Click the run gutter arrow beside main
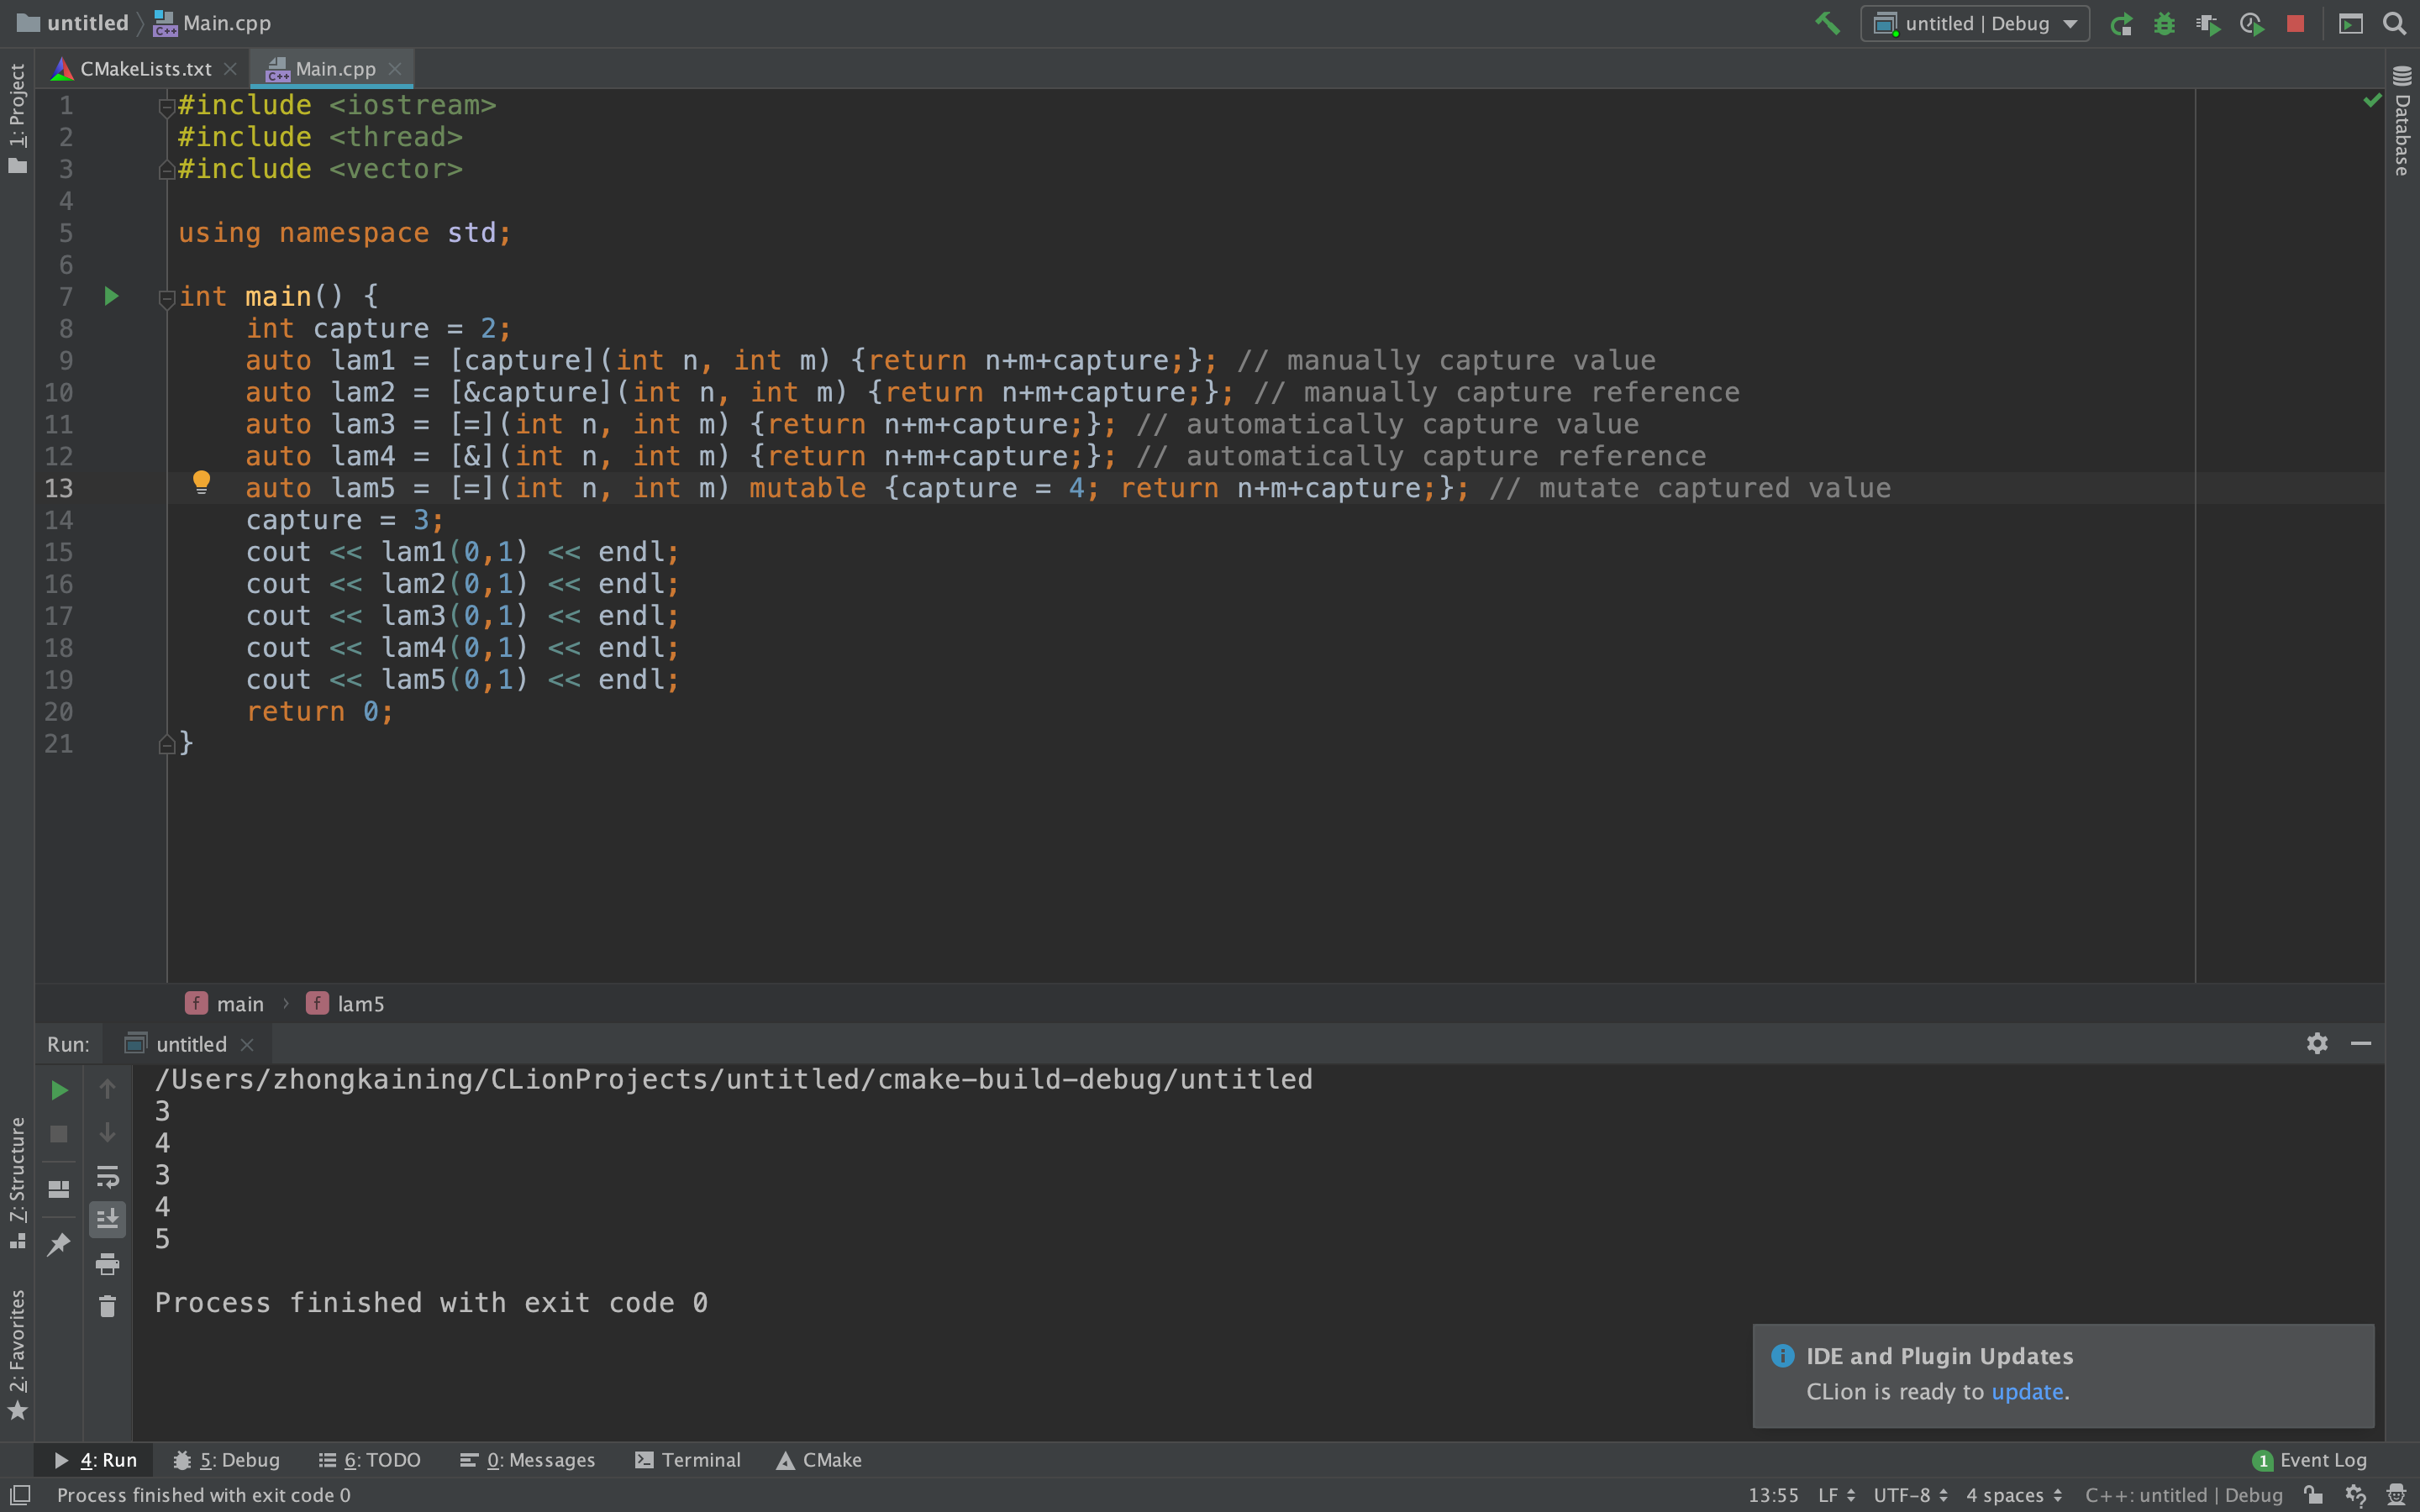 [111, 296]
